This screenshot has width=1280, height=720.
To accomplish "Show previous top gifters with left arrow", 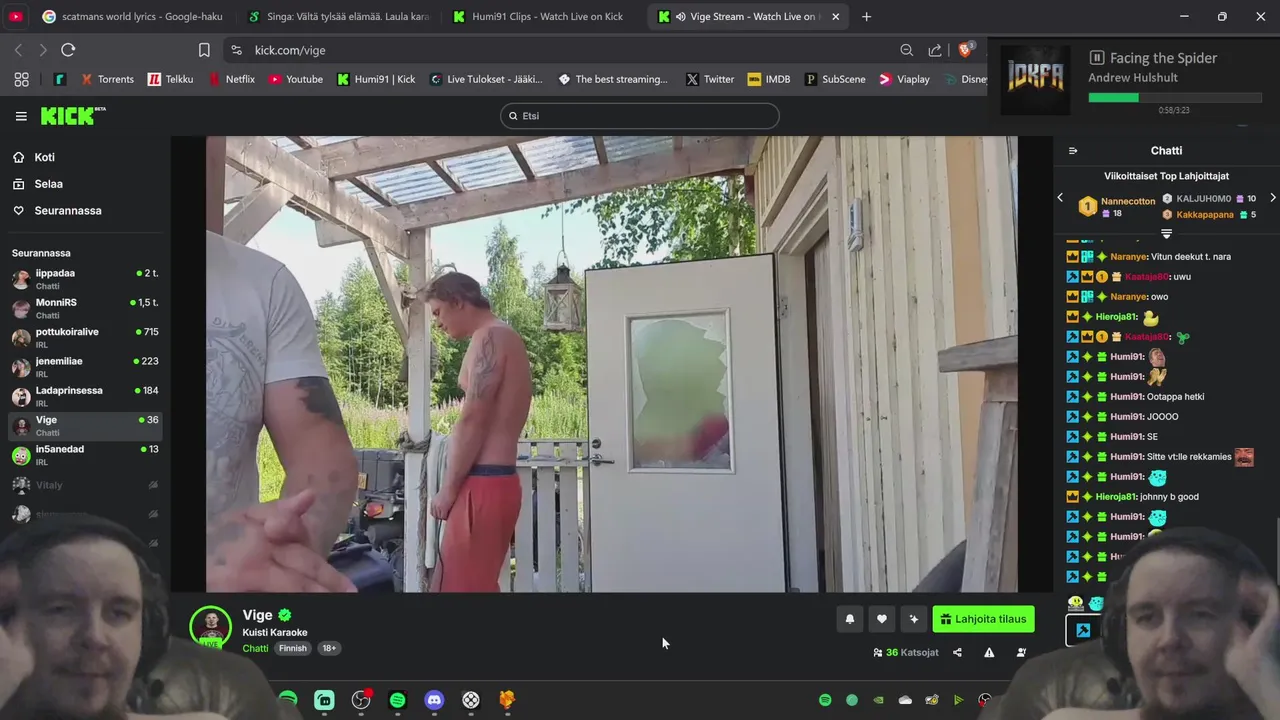I will pos(1060,198).
